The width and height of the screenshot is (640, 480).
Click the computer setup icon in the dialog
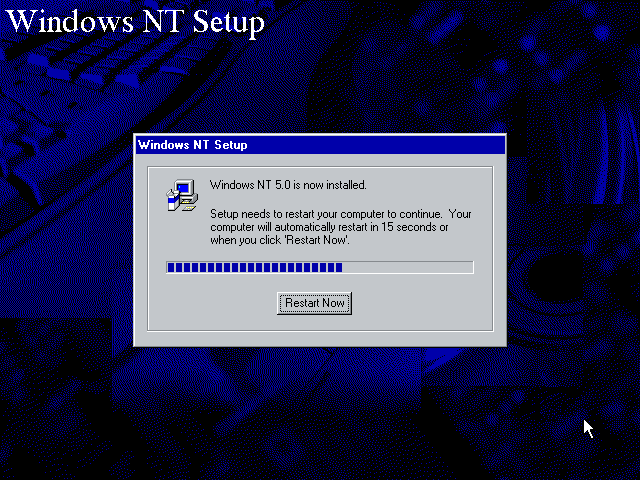click(x=182, y=195)
